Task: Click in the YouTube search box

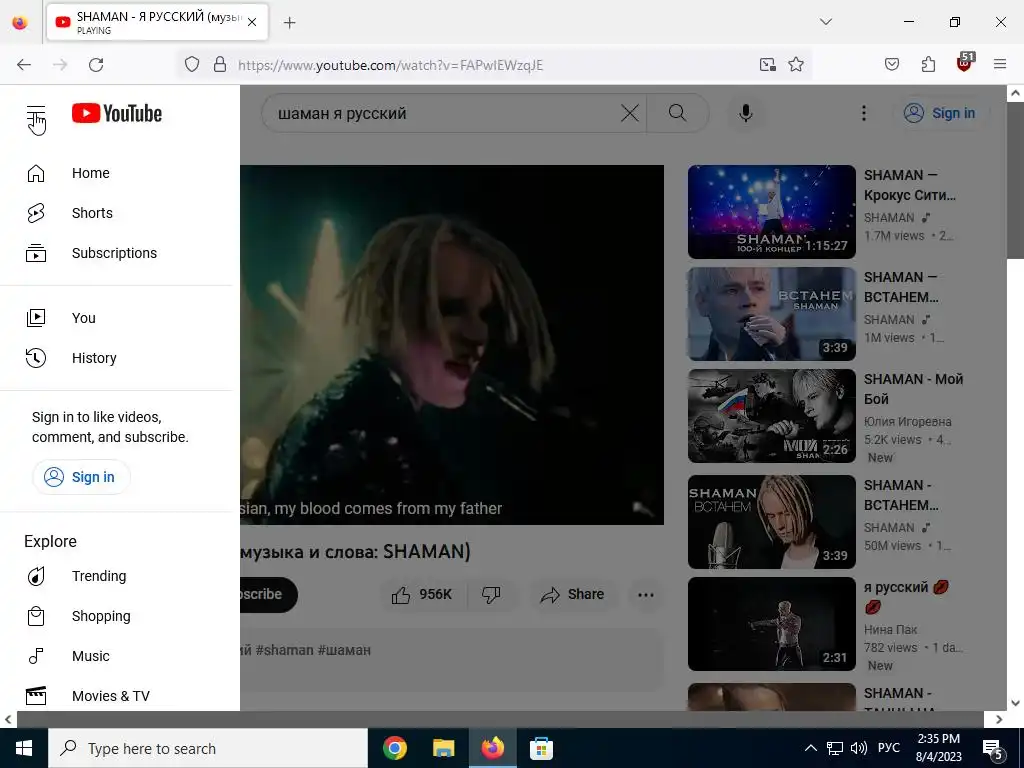Action: (x=444, y=114)
